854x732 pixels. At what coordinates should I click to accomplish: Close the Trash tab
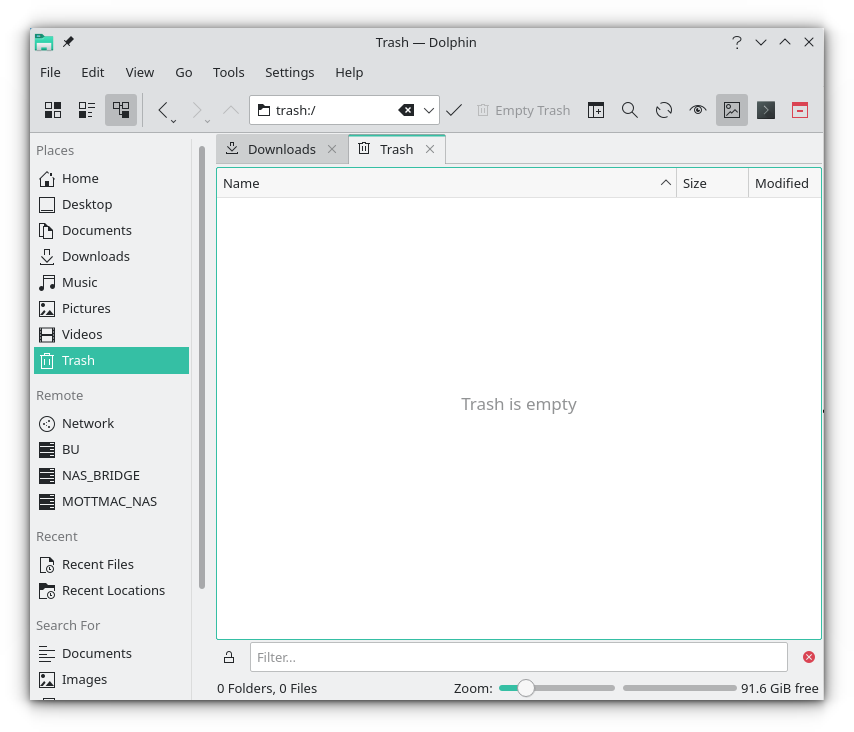[x=430, y=149]
